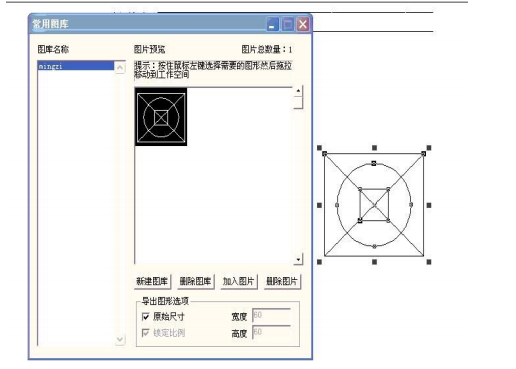Viewport: 516px width, 369px height.
Task: Click the bottom-right selection handle of drawing
Action: 429,262
